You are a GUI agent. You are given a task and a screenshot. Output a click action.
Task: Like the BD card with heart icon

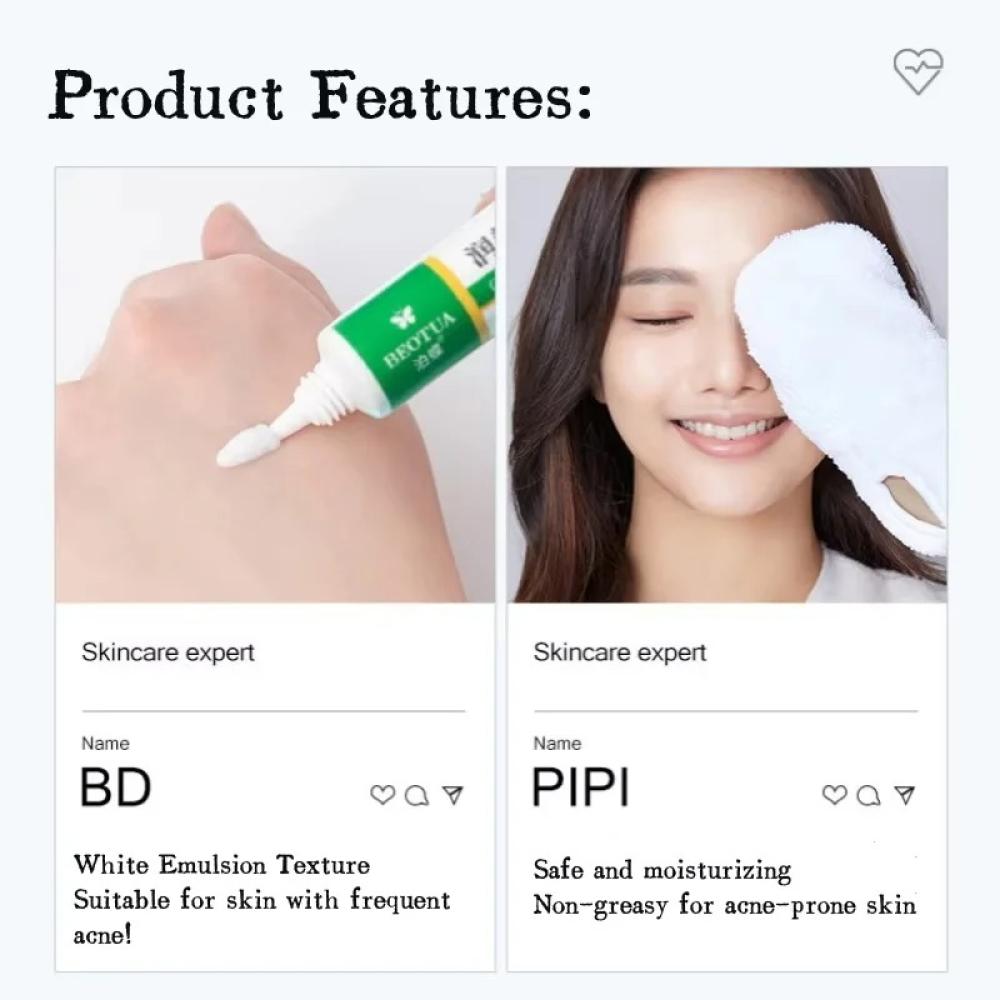(x=383, y=795)
